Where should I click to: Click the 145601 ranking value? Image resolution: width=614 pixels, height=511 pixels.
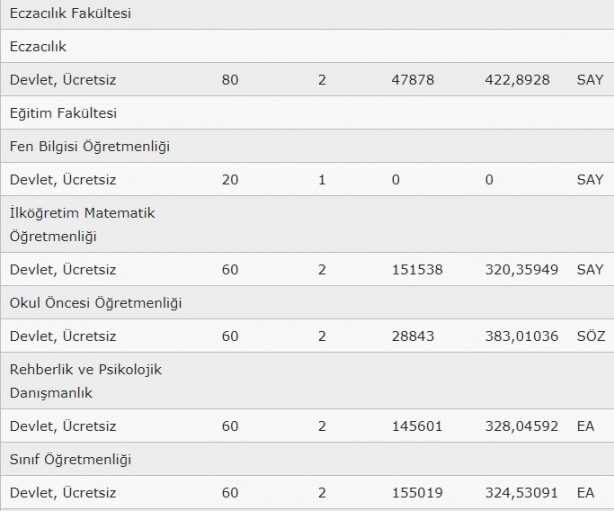pos(418,425)
